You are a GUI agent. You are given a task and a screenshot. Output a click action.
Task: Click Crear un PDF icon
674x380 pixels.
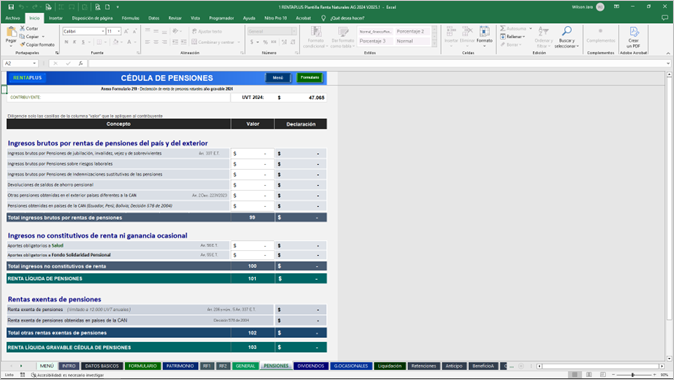(x=634, y=32)
